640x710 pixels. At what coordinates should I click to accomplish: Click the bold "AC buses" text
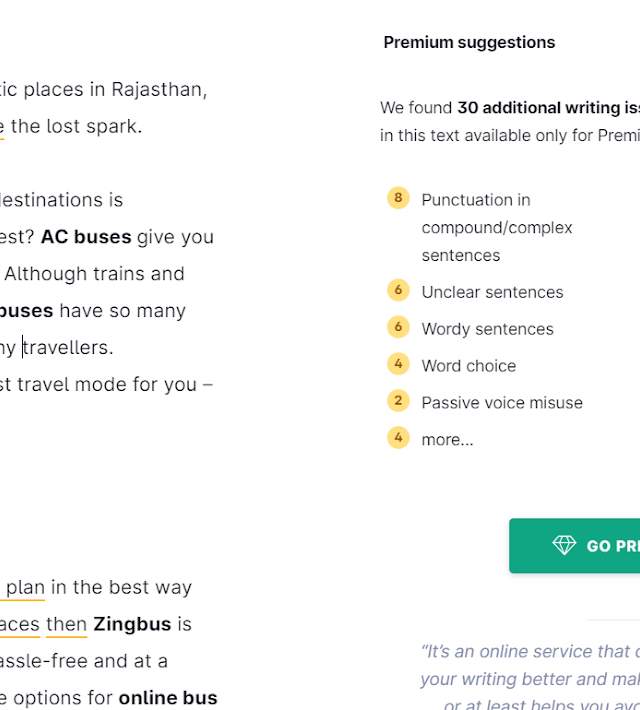pyautogui.click(x=86, y=237)
